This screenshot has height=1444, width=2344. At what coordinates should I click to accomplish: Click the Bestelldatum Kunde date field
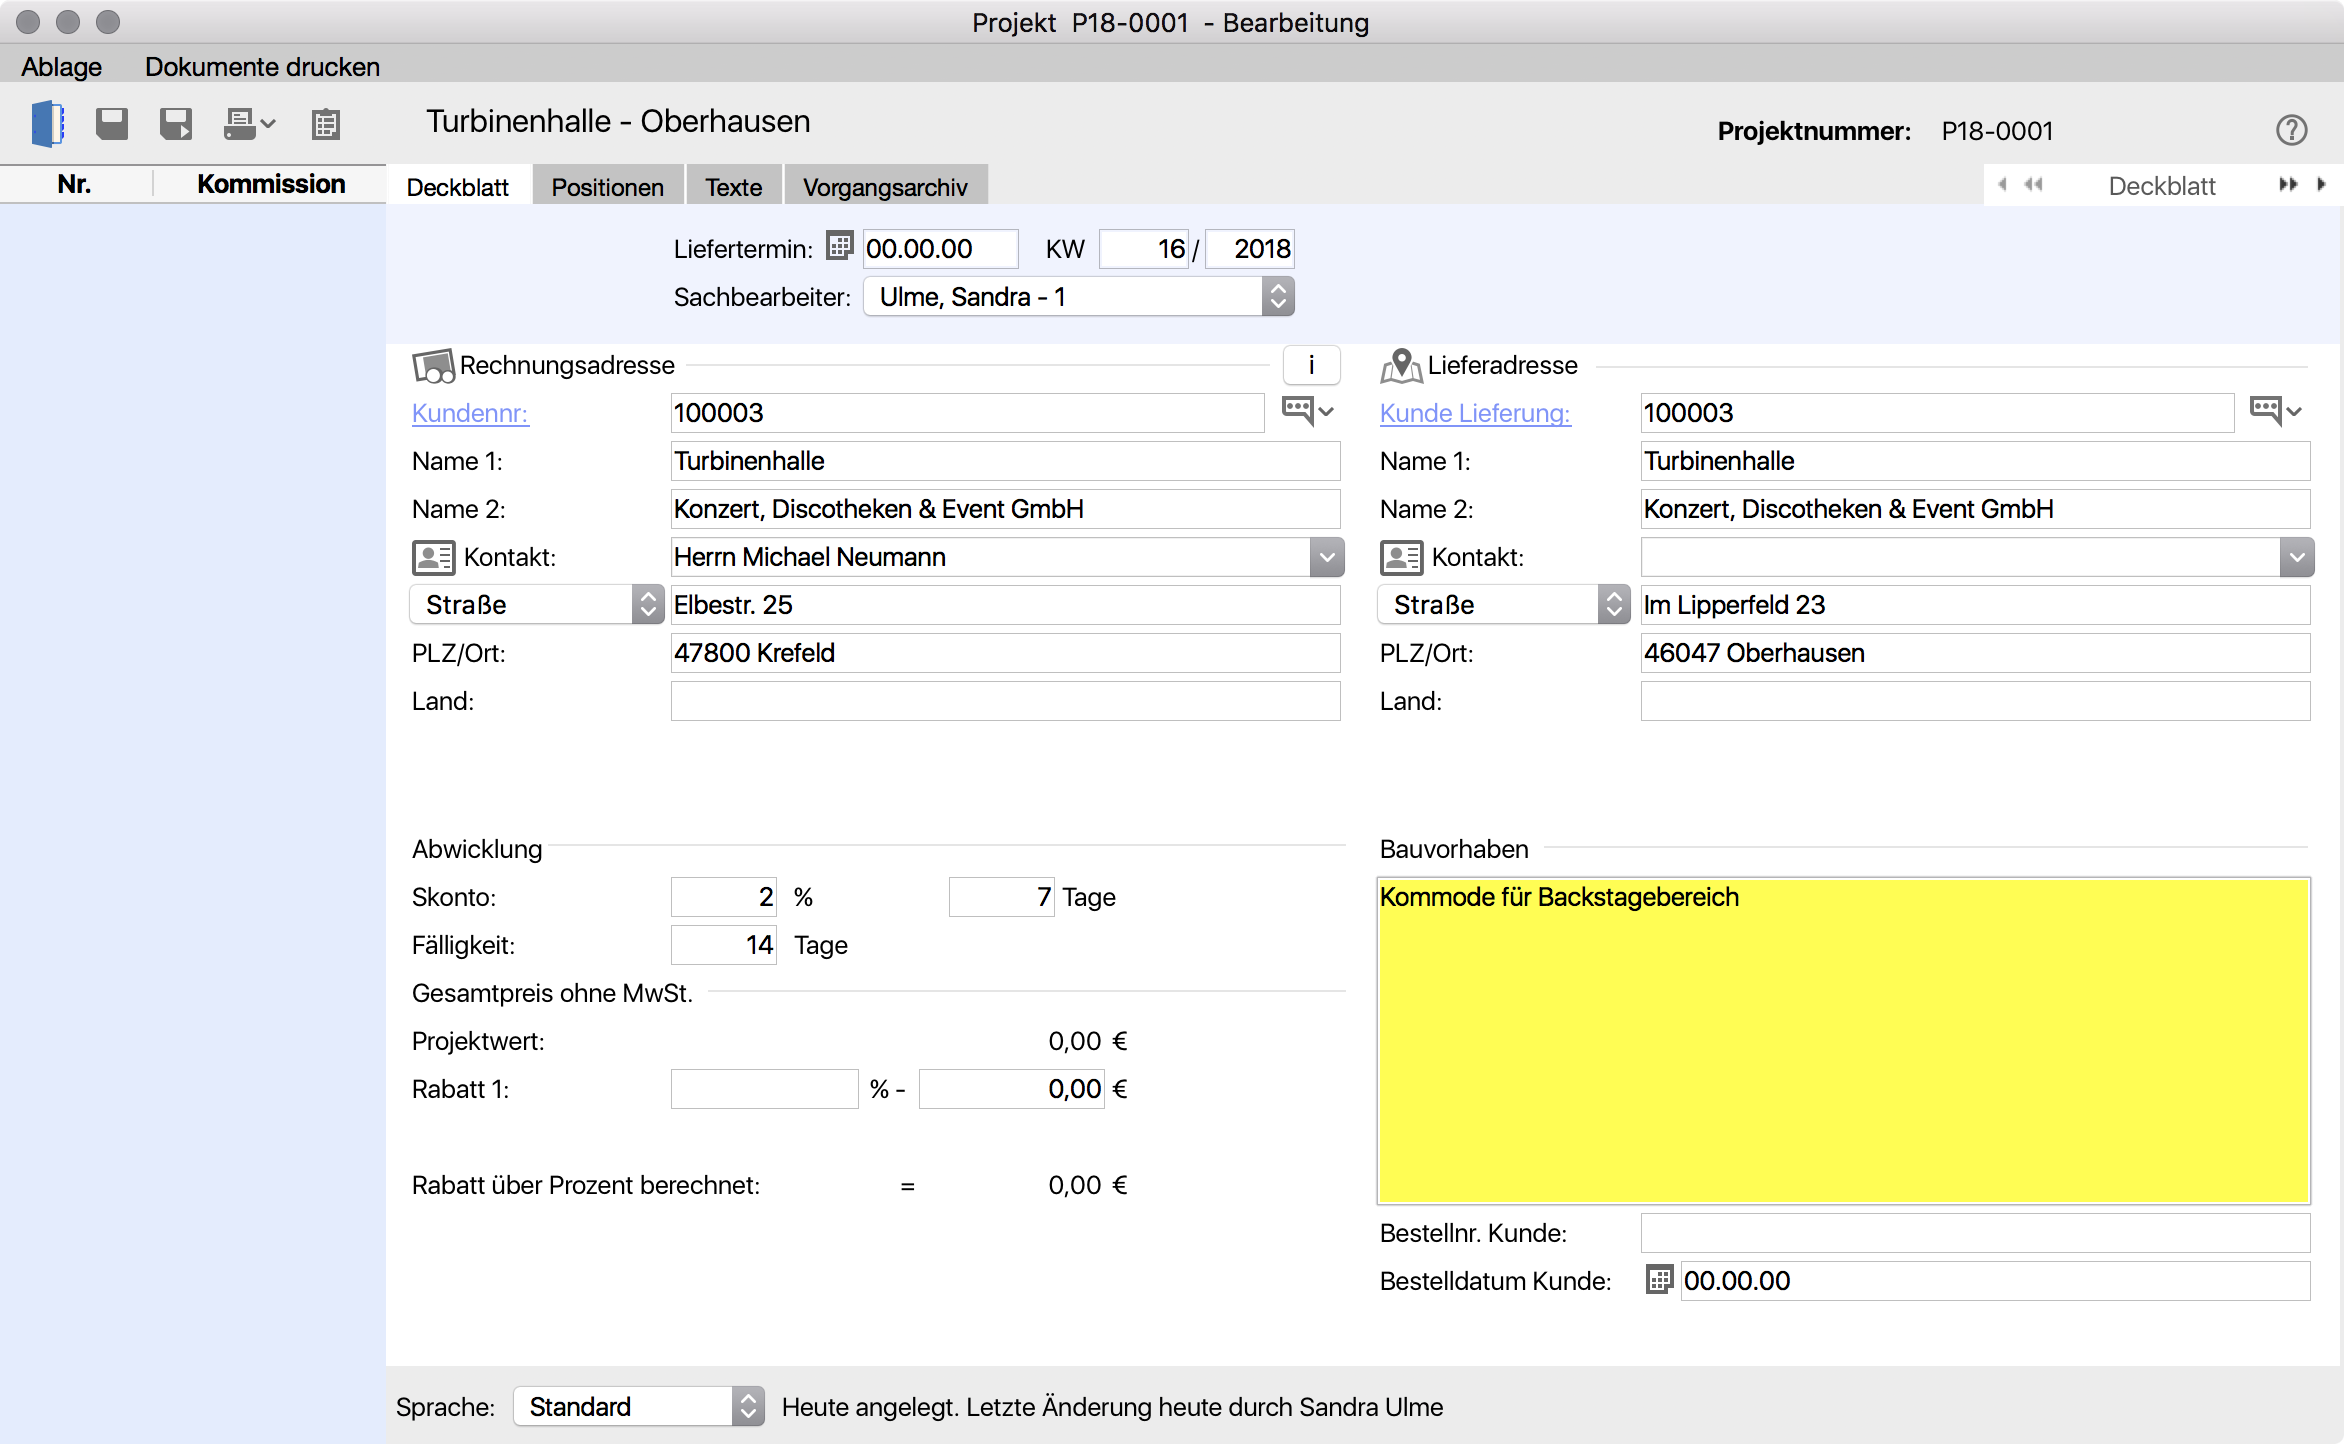tap(1995, 1281)
